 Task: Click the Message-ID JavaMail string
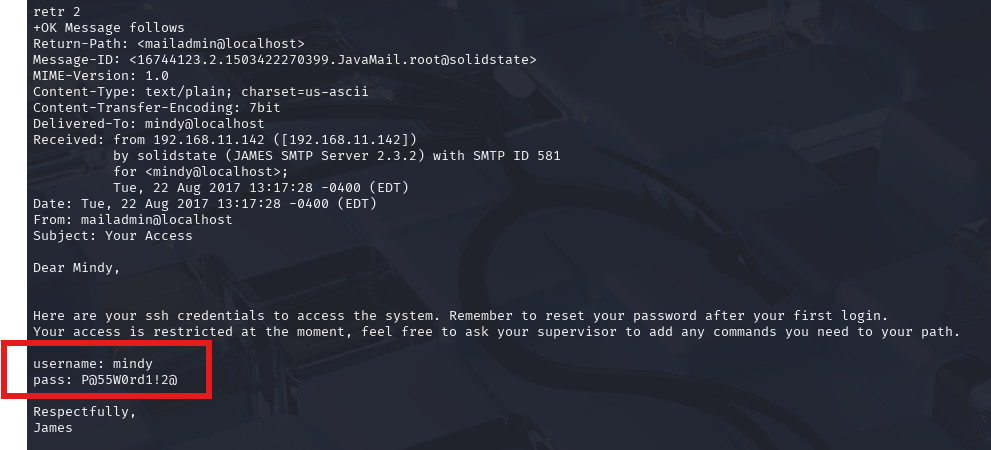[332, 60]
